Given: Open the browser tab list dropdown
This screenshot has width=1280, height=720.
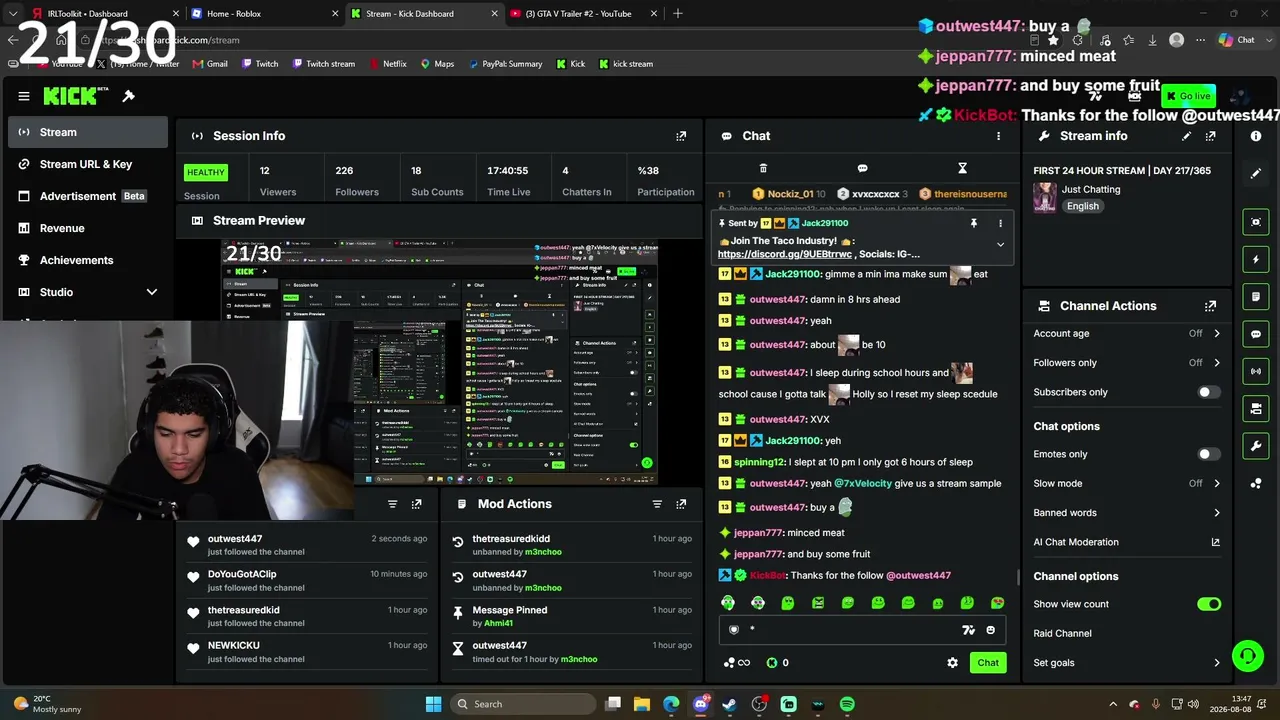Looking at the screenshot, I should point(13,14).
